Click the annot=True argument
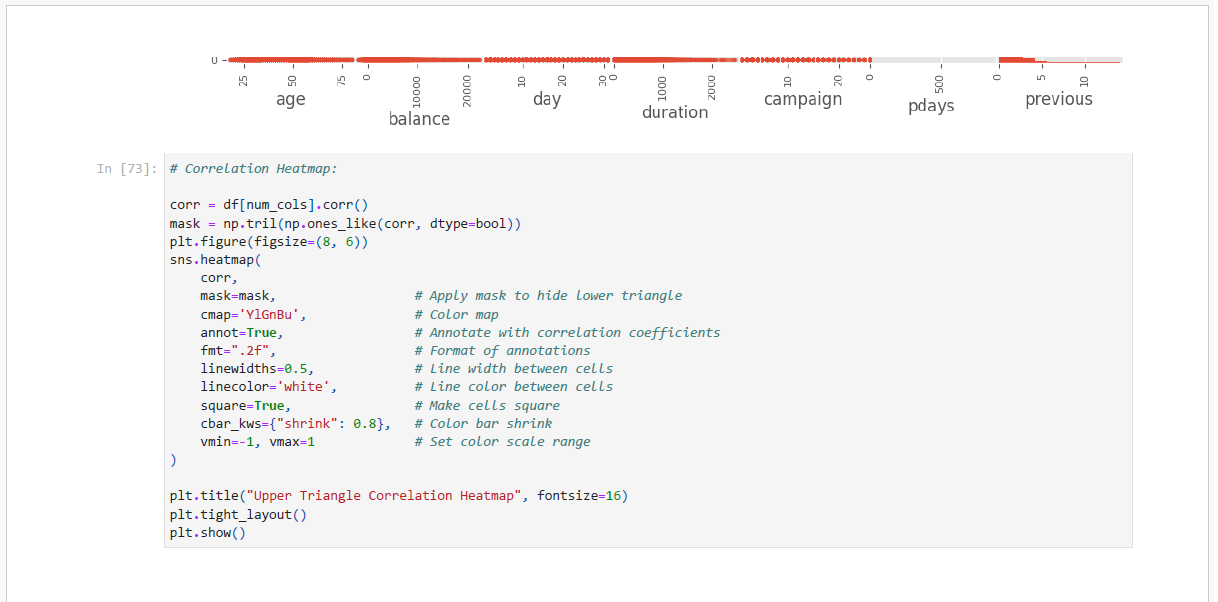 (241, 332)
